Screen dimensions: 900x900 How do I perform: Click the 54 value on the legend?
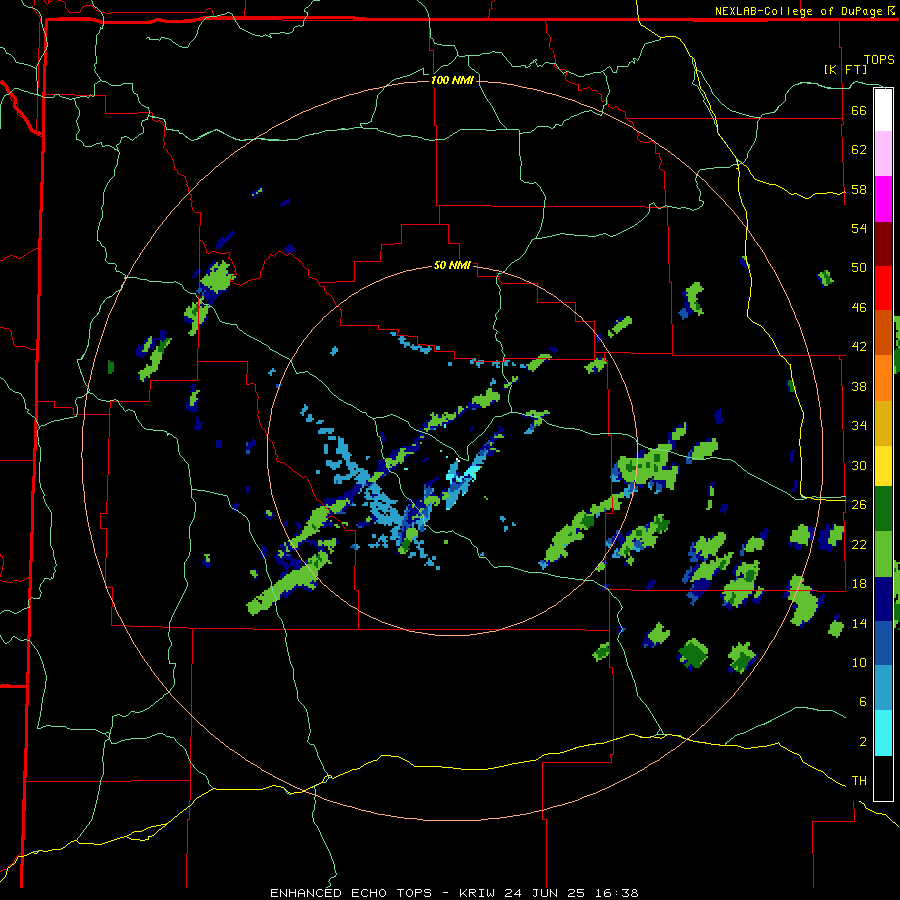(859, 228)
